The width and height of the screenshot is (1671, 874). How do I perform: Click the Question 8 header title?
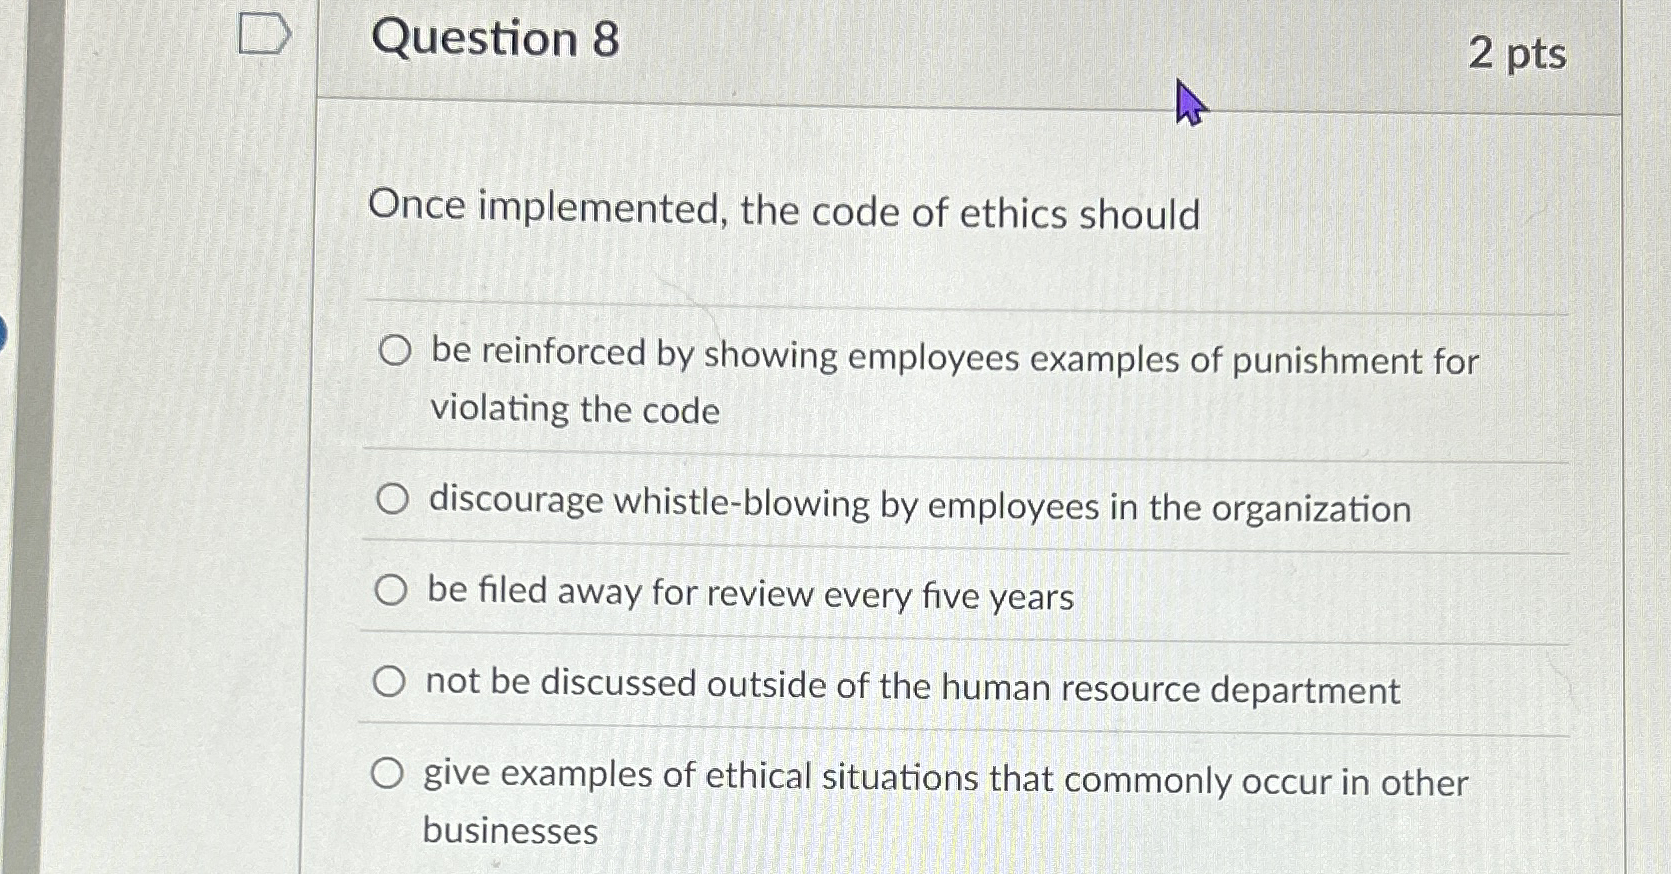pyautogui.click(x=497, y=41)
